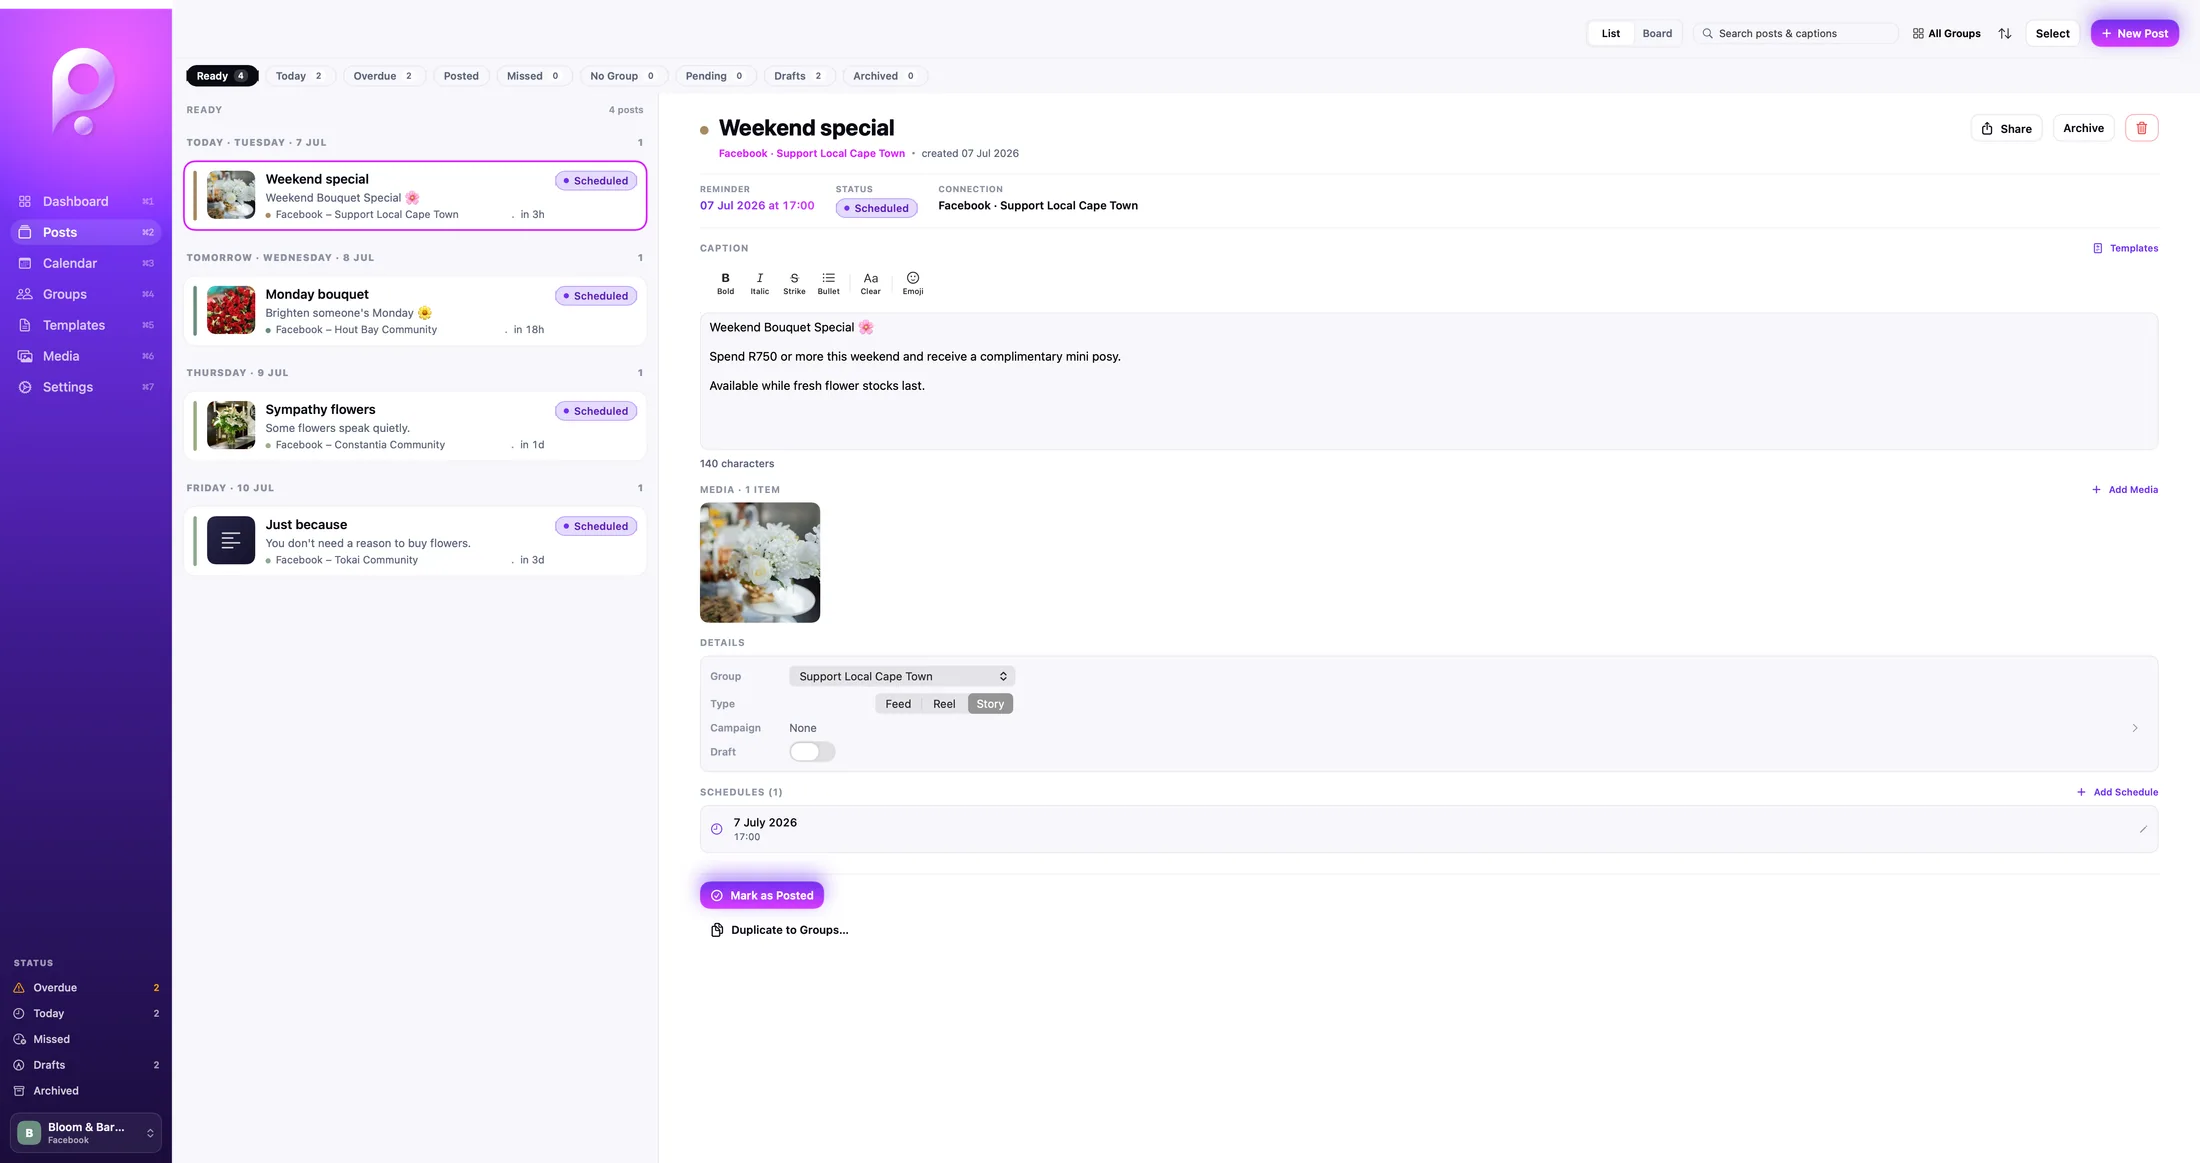Open the Support Local Cape Town group dropdown
This screenshot has height=1163, width=2200.
coord(902,676)
